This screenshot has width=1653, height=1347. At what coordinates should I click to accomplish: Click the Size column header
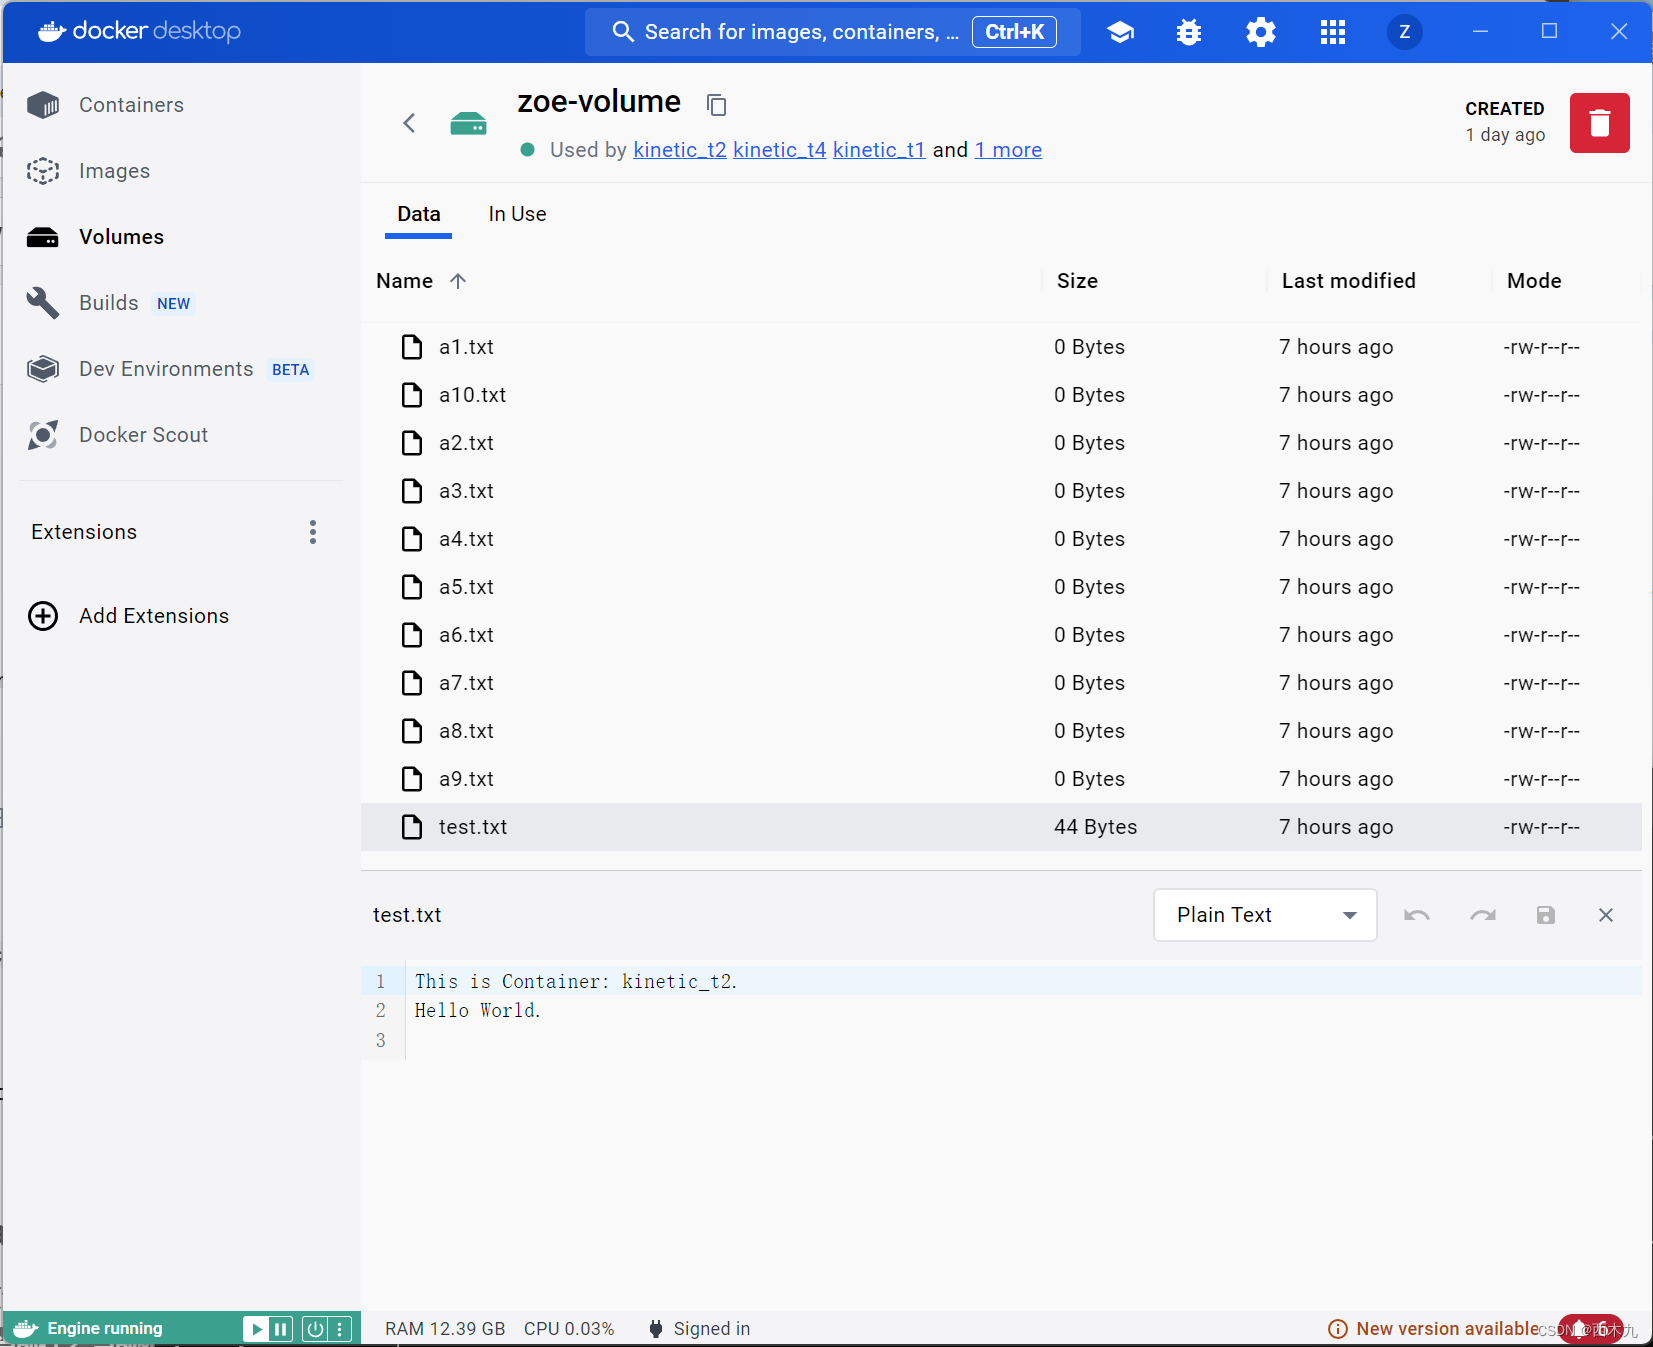1077,281
